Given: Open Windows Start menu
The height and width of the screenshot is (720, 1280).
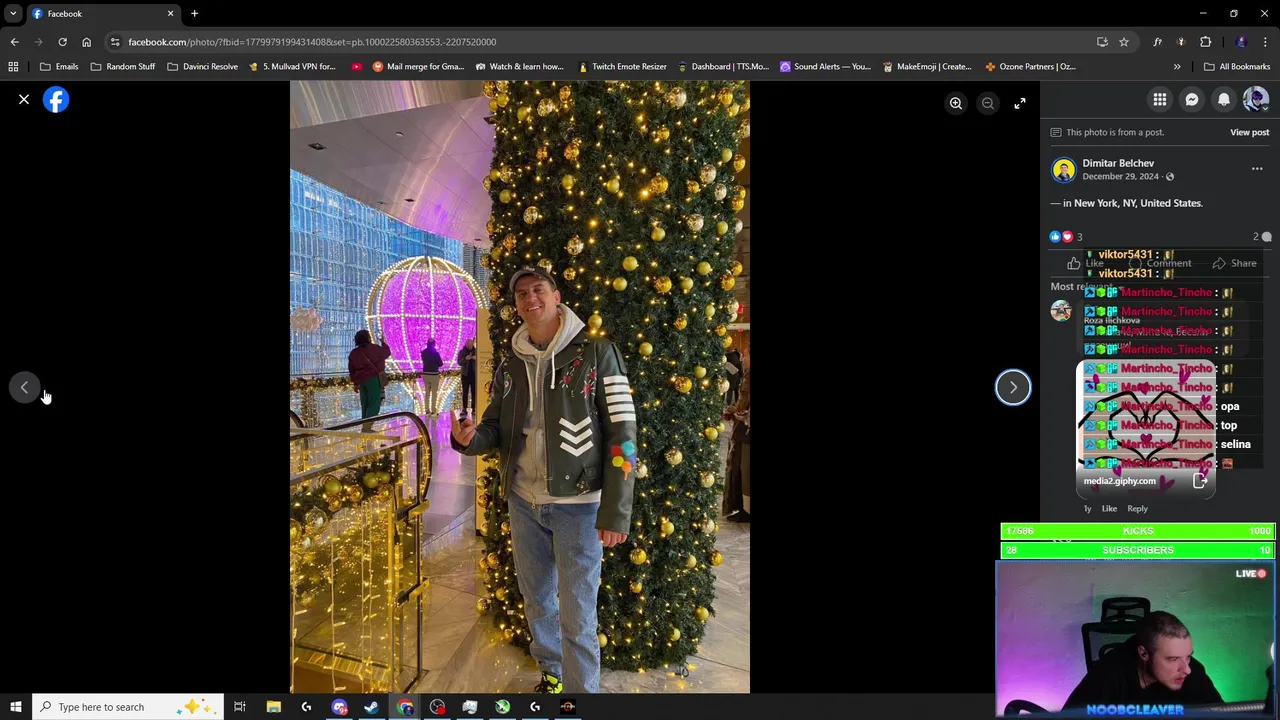Looking at the screenshot, I should 15,707.
